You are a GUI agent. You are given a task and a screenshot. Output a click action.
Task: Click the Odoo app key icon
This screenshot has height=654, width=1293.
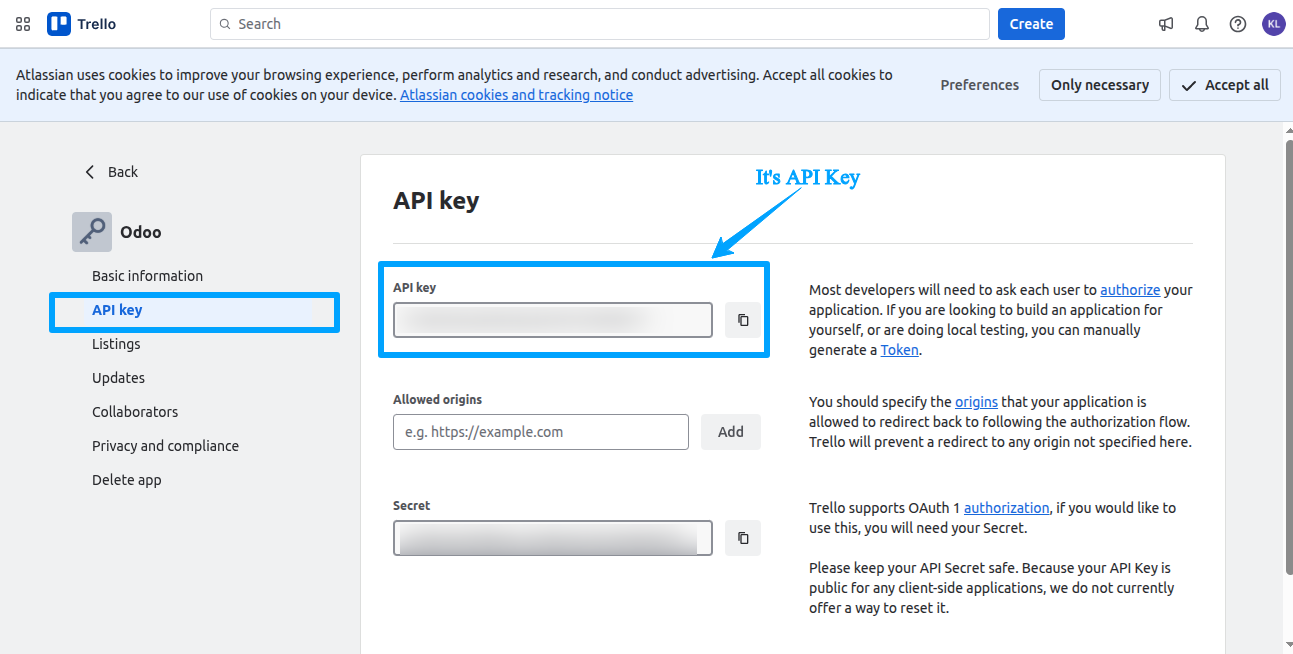click(x=92, y=232)
